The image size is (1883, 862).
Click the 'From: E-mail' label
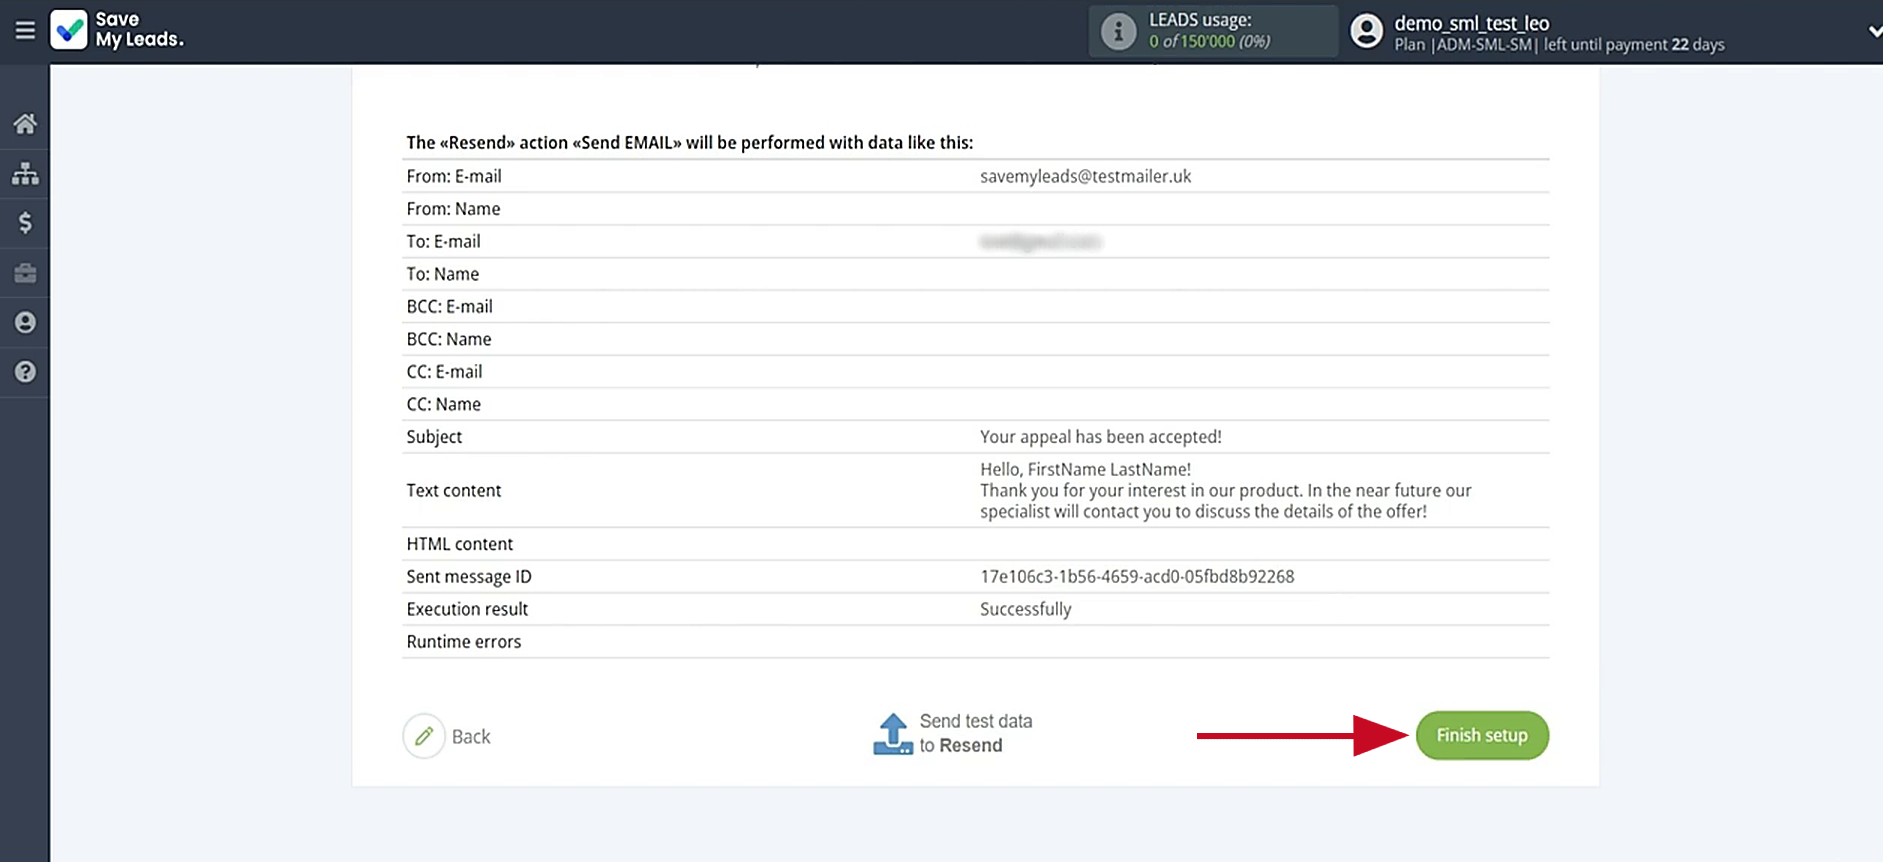point(454,176)
